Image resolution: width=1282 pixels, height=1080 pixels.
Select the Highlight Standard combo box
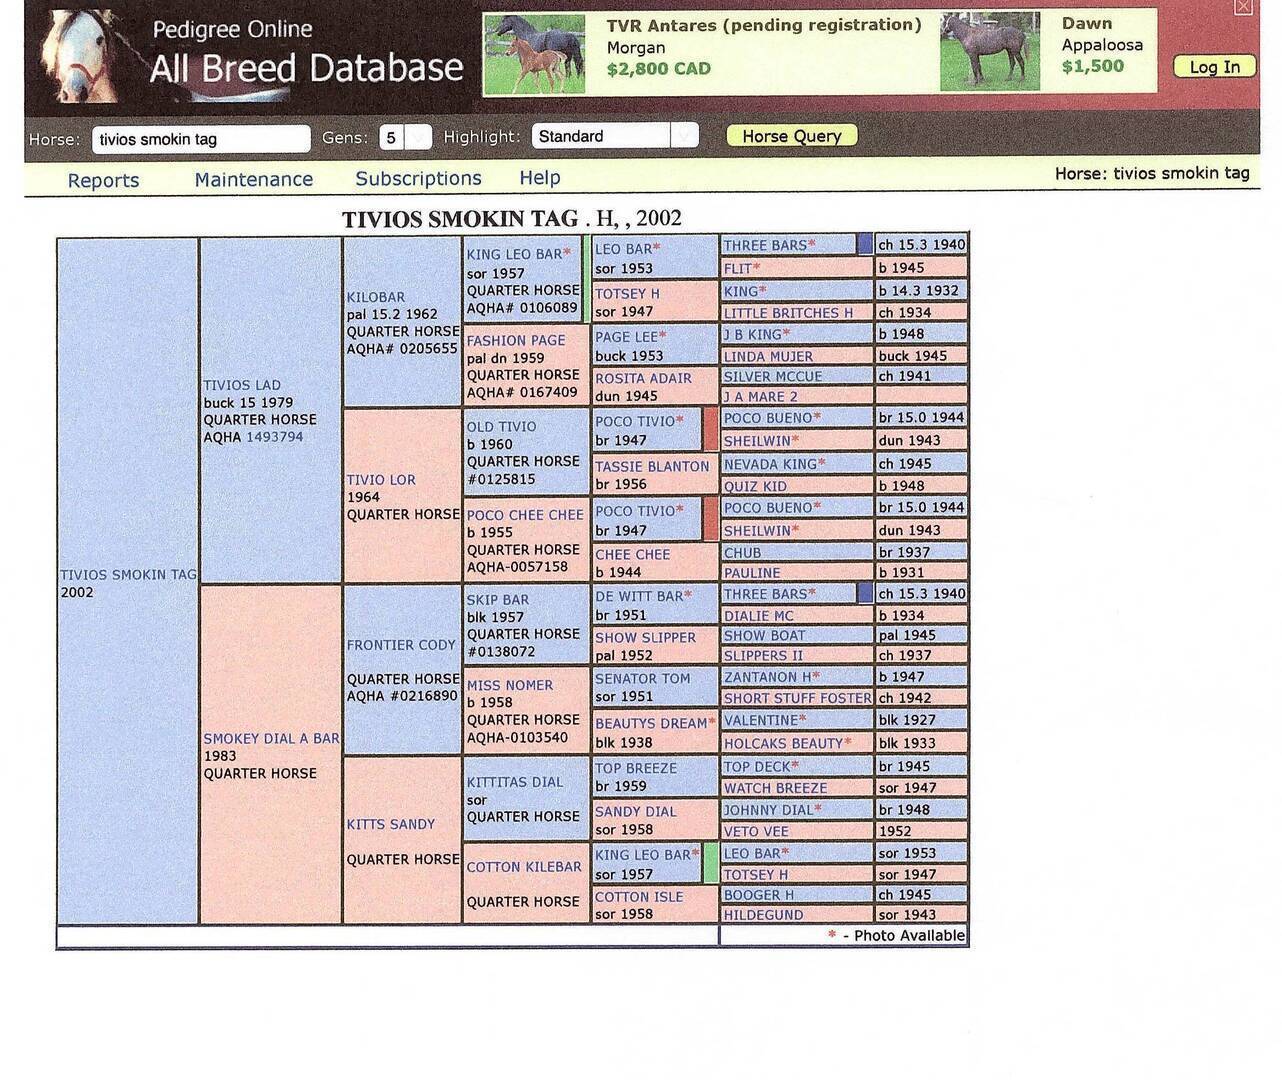point(602,136)
